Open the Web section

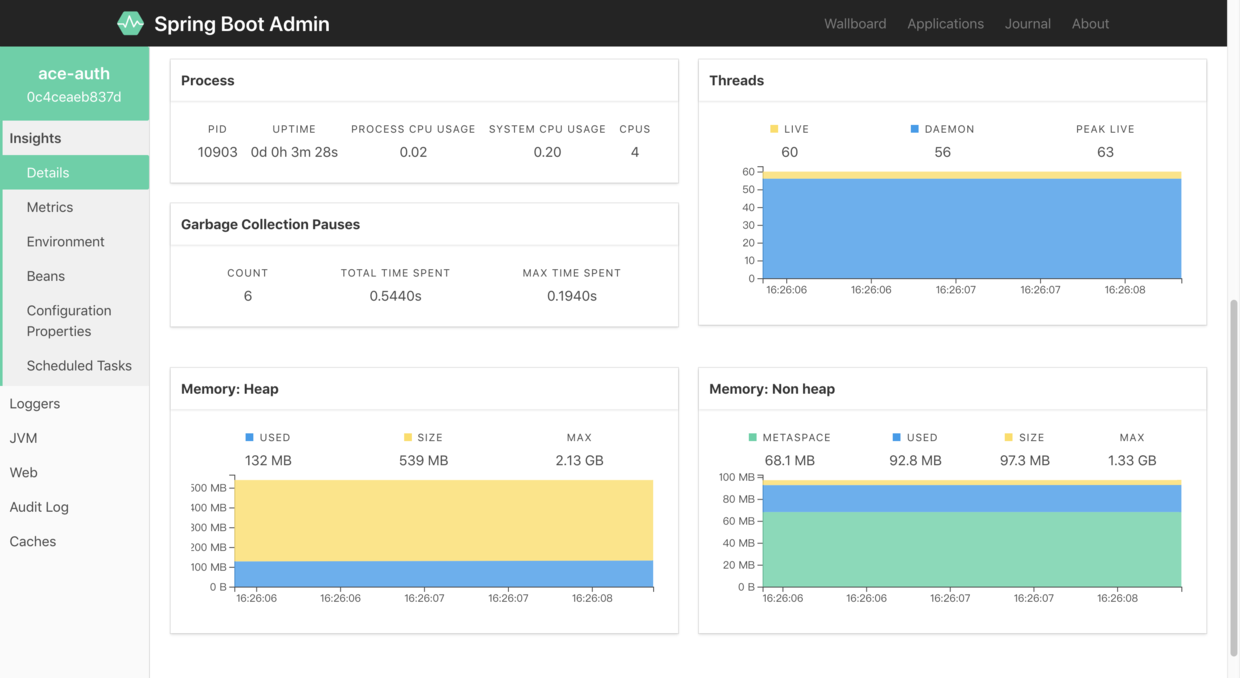[75, 472]
